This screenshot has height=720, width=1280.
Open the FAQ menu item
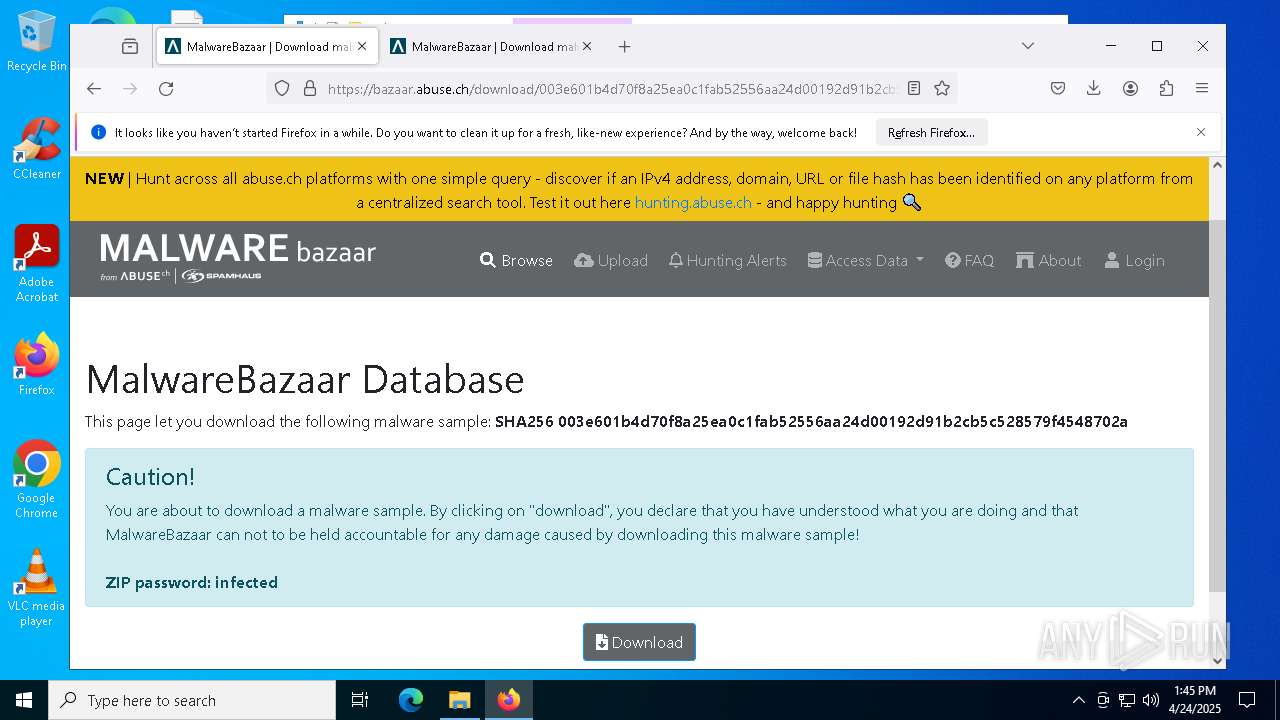click(x=970, y=260)
